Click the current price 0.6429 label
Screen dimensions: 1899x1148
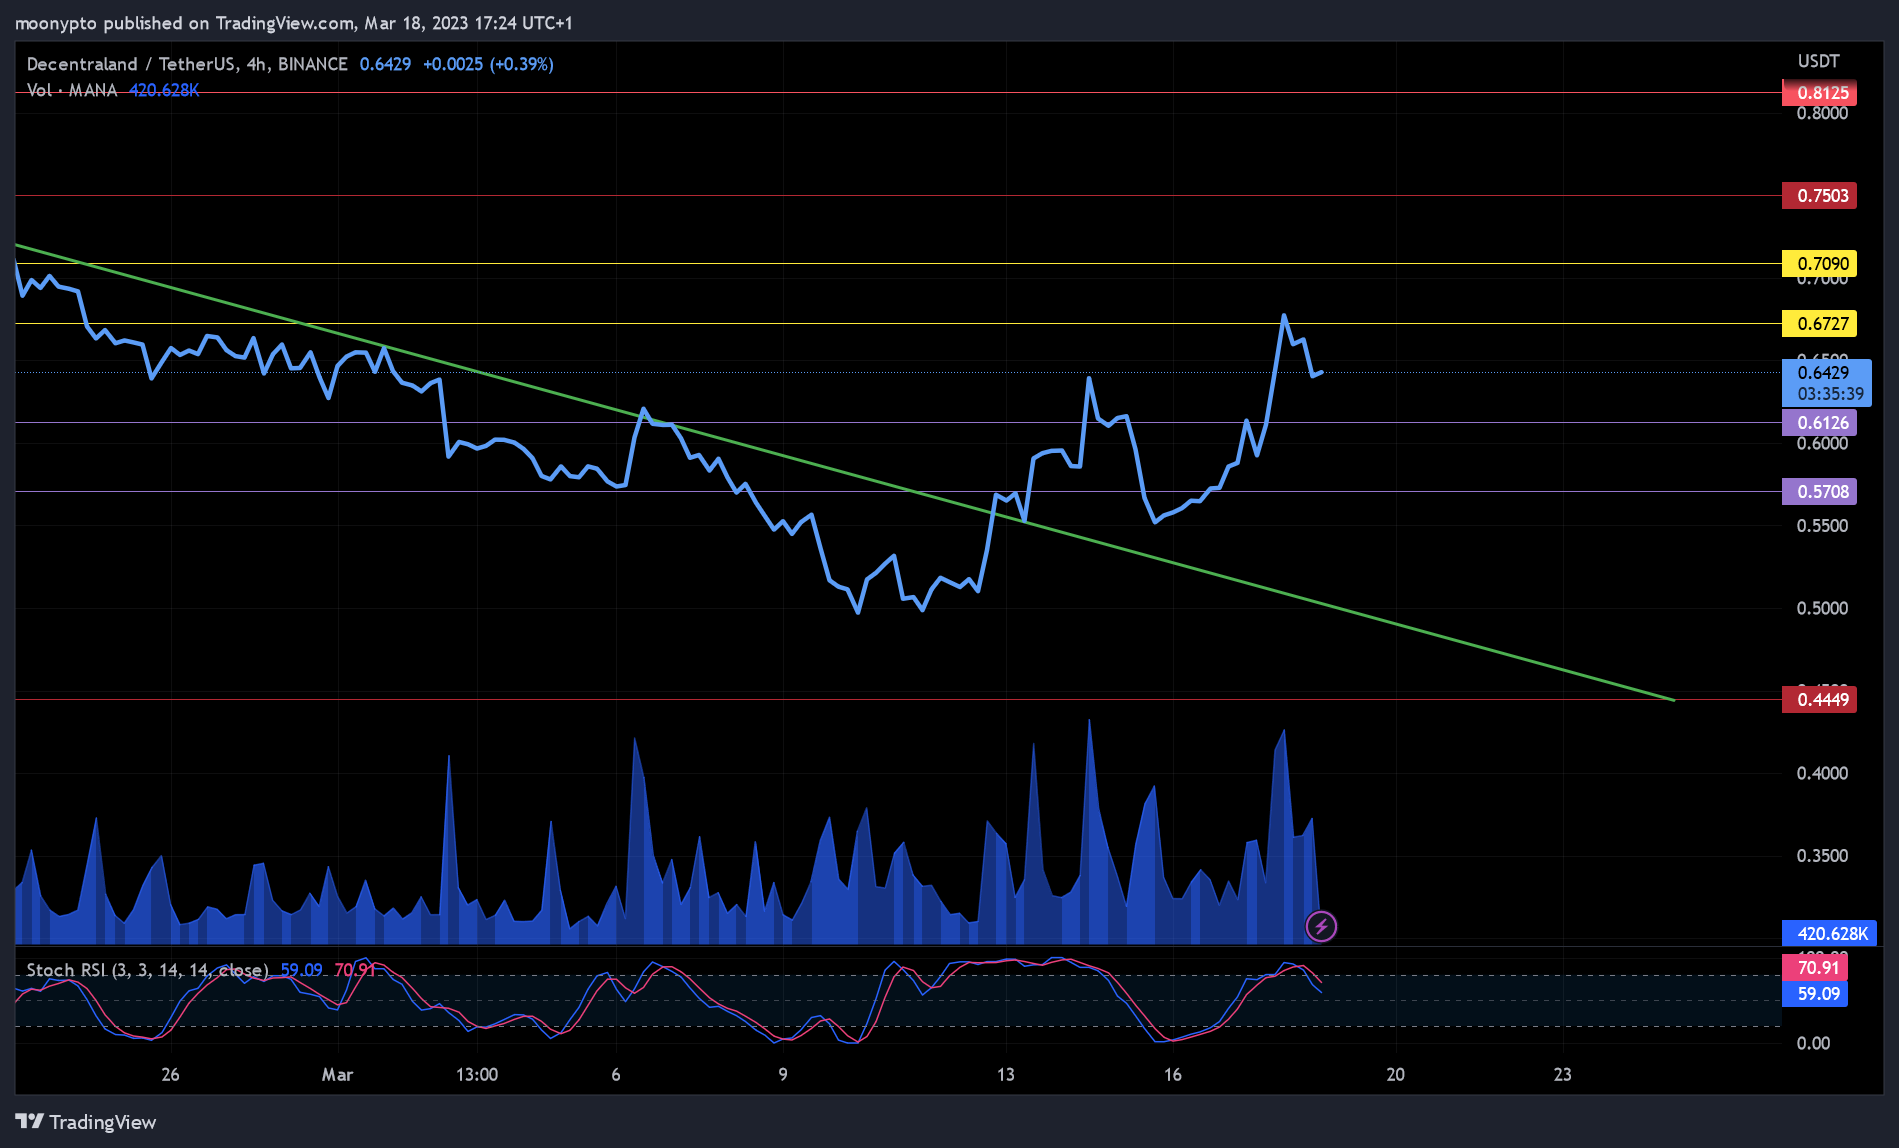pyautogui.click(x=1826, y=383)
